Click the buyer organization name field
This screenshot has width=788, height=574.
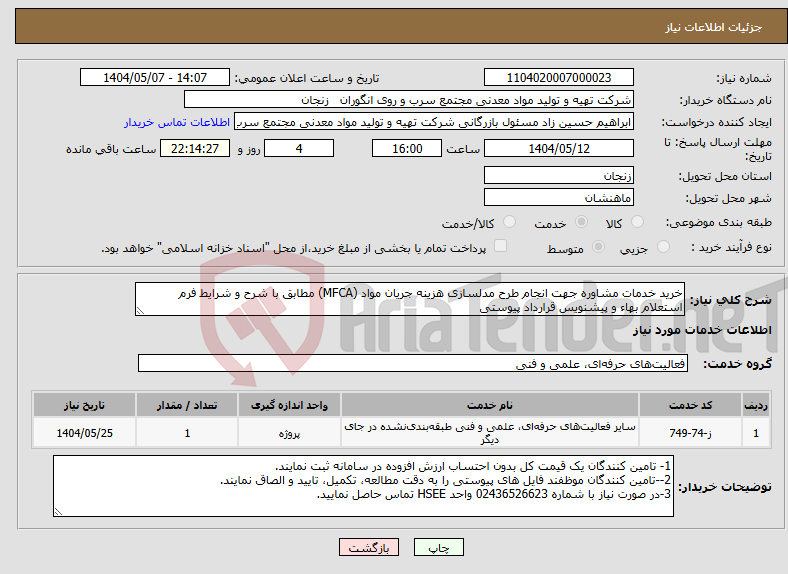click(x=409, y=100)
